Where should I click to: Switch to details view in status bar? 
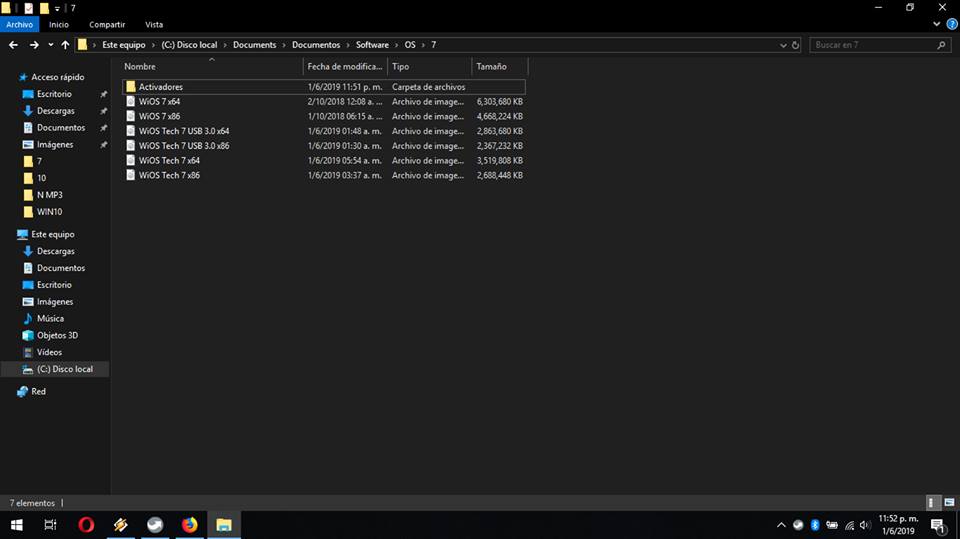(x=931, y=503)
